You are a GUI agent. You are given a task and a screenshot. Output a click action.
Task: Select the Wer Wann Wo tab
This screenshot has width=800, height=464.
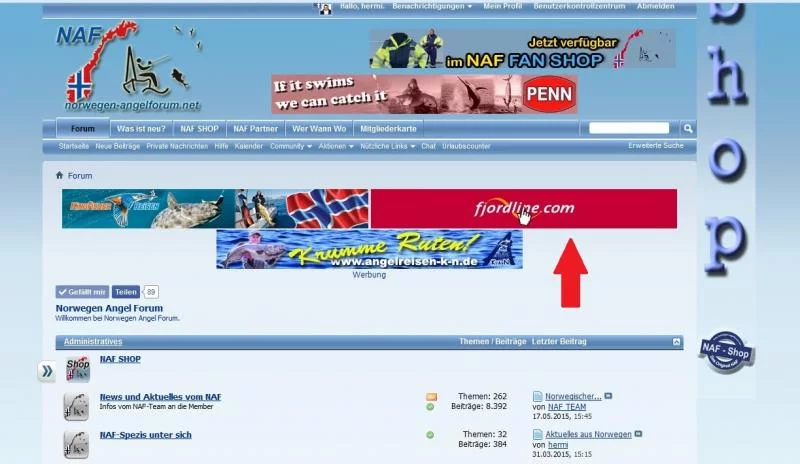click(319, 129)
